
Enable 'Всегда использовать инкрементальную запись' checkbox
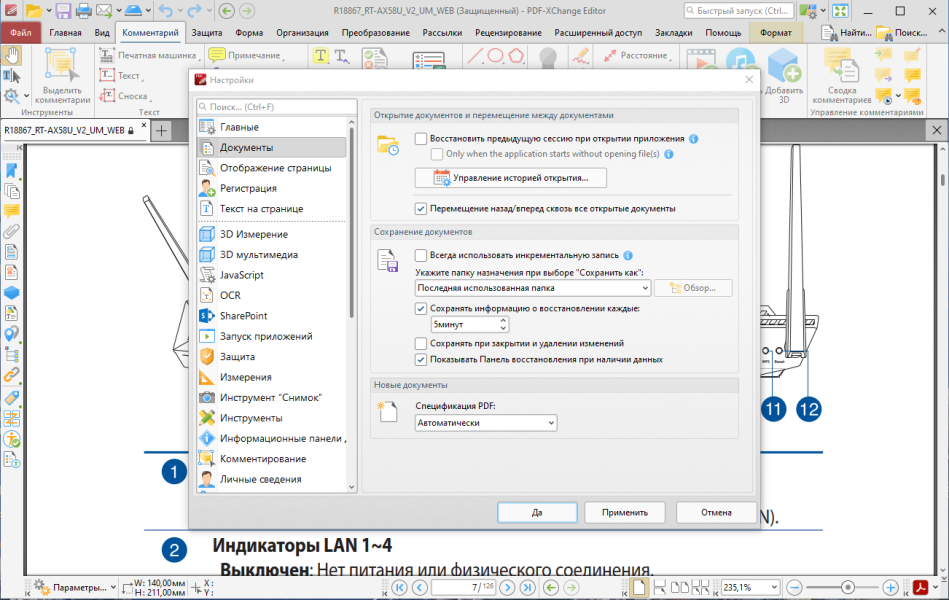pos(421,255)
